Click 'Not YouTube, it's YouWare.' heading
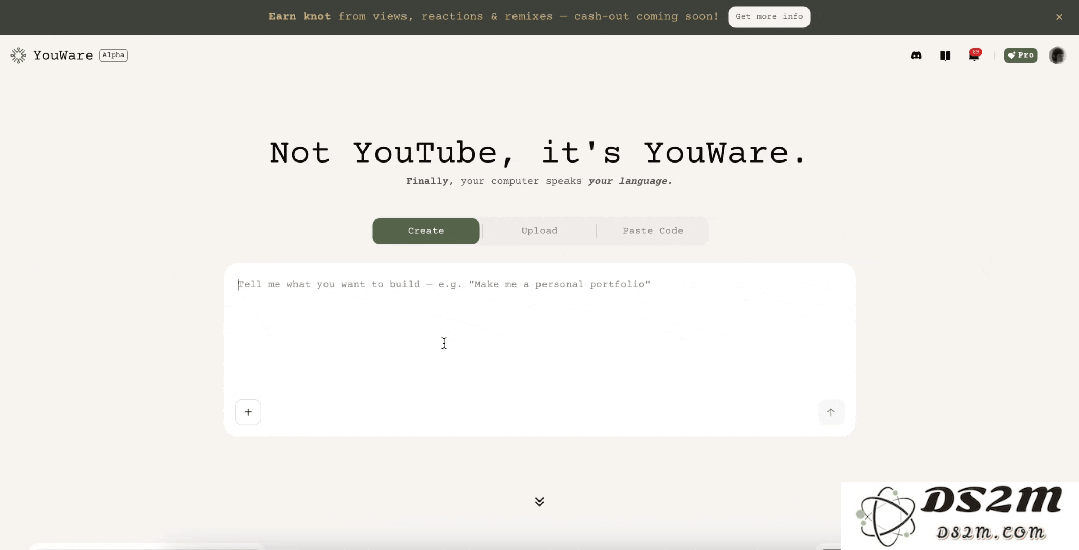 pos(538,153)
